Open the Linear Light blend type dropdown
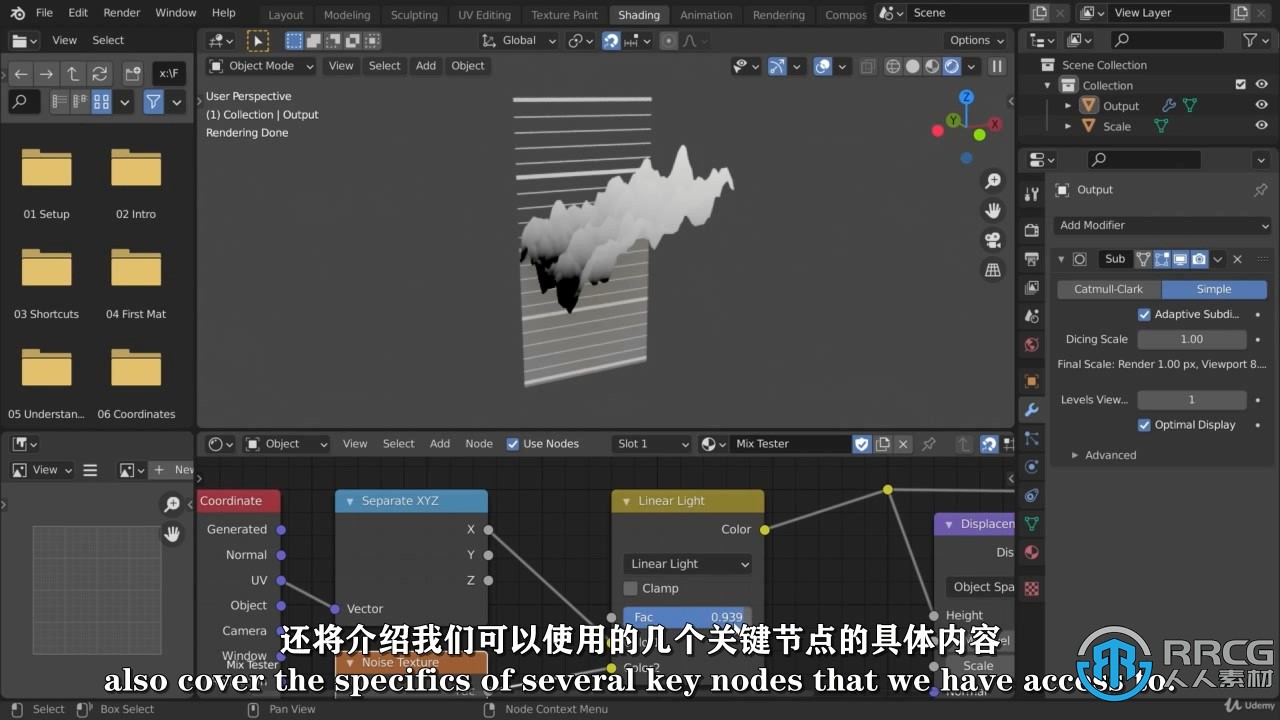 pyautogui.click(x=688, y=564)
